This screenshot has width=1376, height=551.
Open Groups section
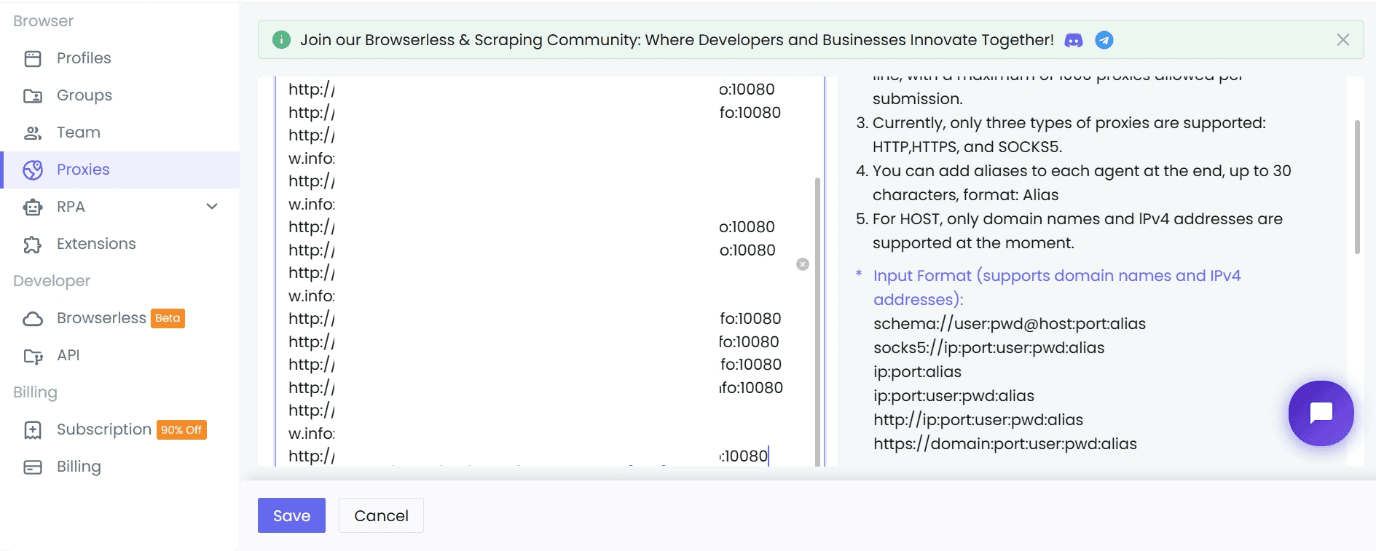(84, 95)
